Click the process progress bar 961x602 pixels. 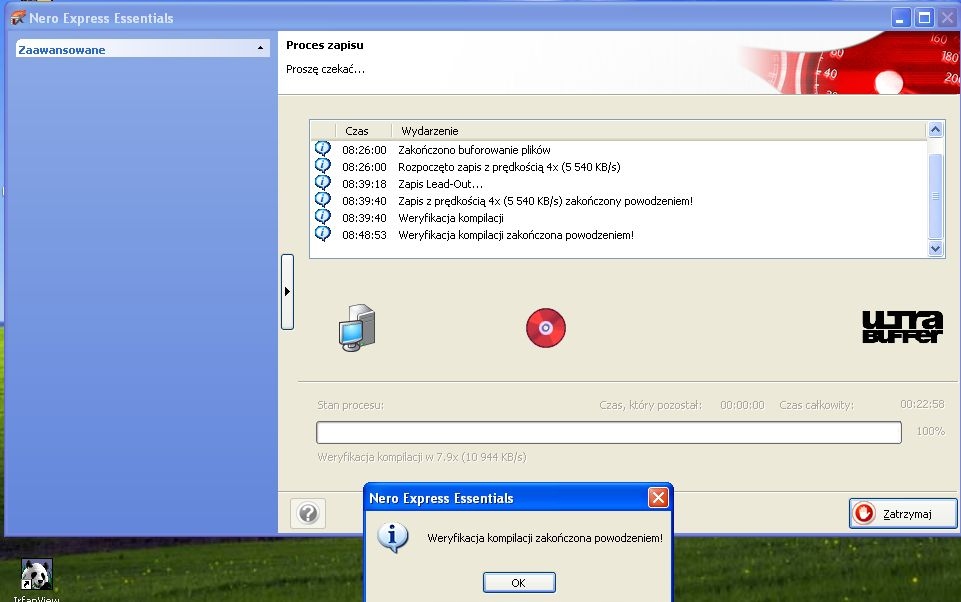pos(609,432)
